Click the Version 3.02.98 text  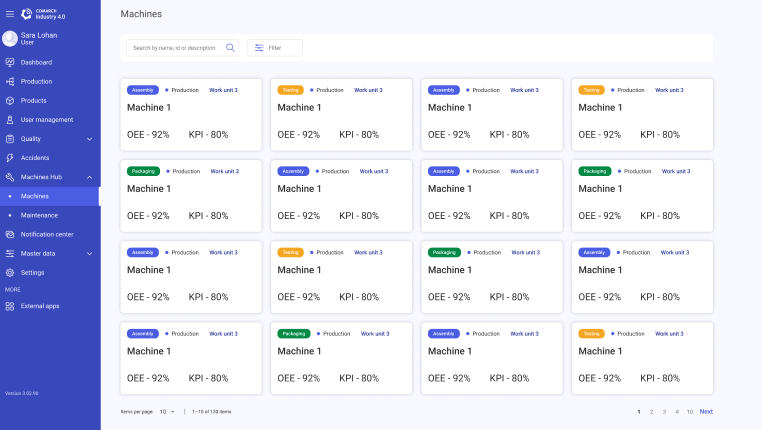(21, 393)
